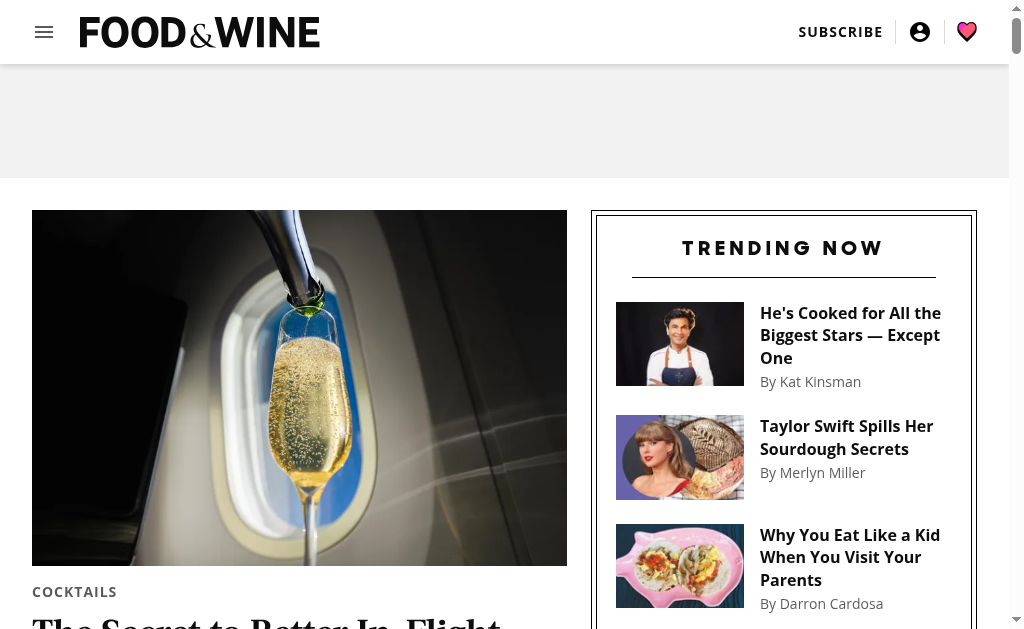
Task: Click the account profile icon
Action: pos(920,32)
